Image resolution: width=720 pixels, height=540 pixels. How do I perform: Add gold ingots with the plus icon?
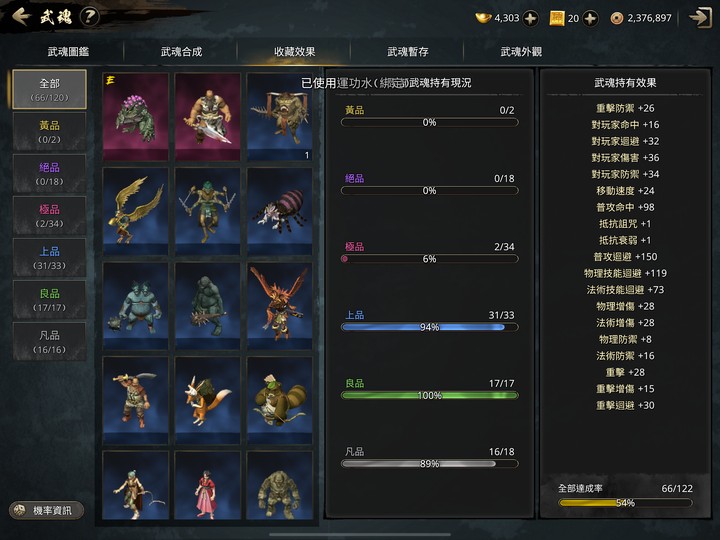point(530,18)
